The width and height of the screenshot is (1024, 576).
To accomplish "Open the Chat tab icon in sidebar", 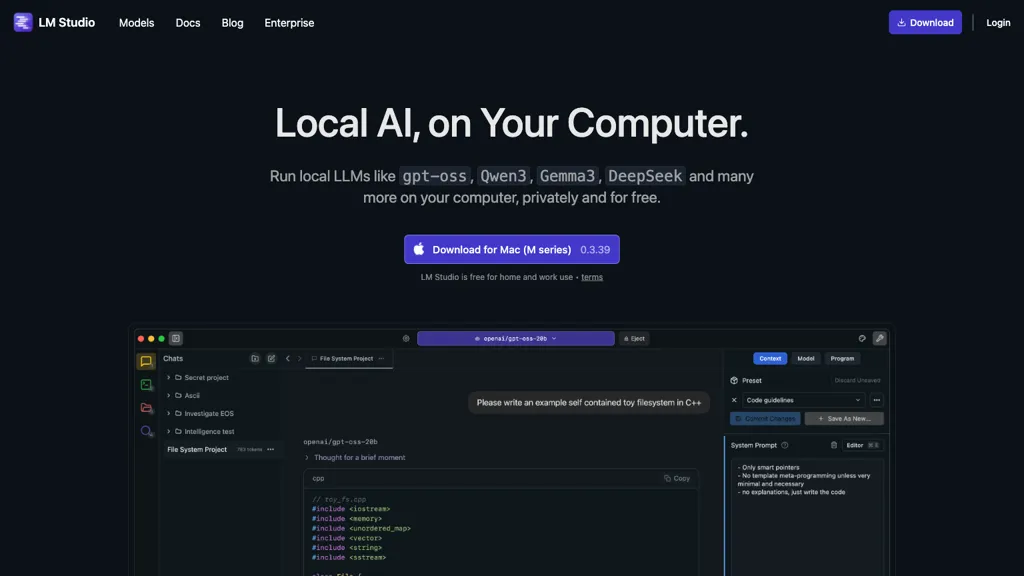I will pyautogui.click(x=146, y=361).
